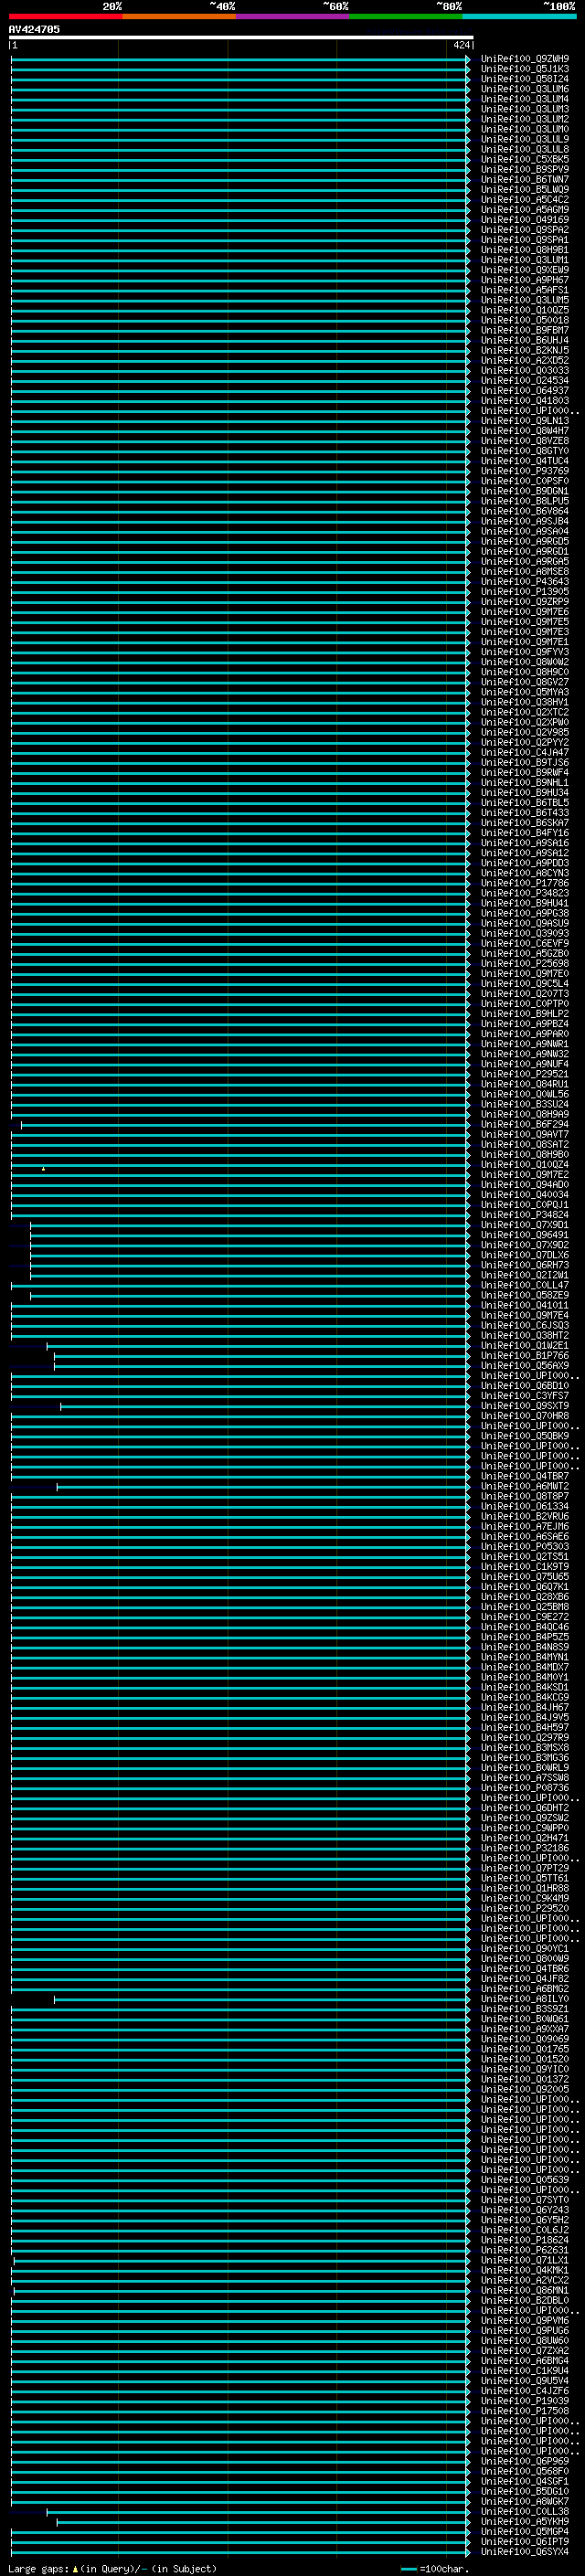Select hit label UniRef100_Q9M7E6
Image resolution: width=585 pixels, height=2576 pixels.
[x=524, y=612]
